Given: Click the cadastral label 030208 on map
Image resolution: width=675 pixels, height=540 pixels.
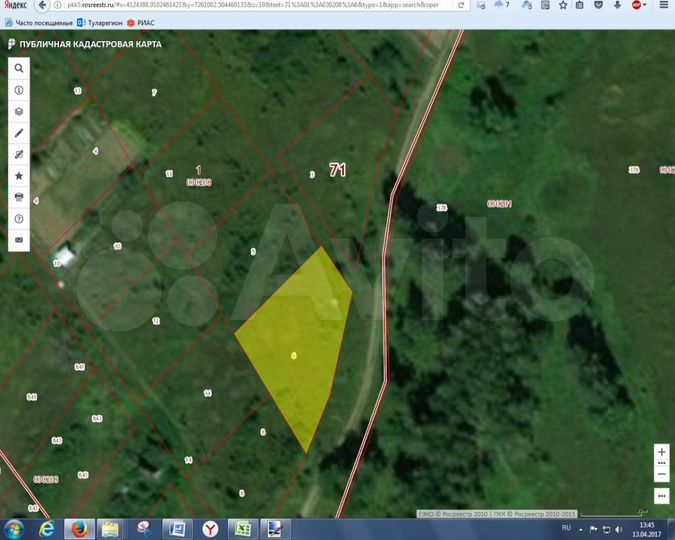Looking at the screenshot, I should [x=199, y=183].
